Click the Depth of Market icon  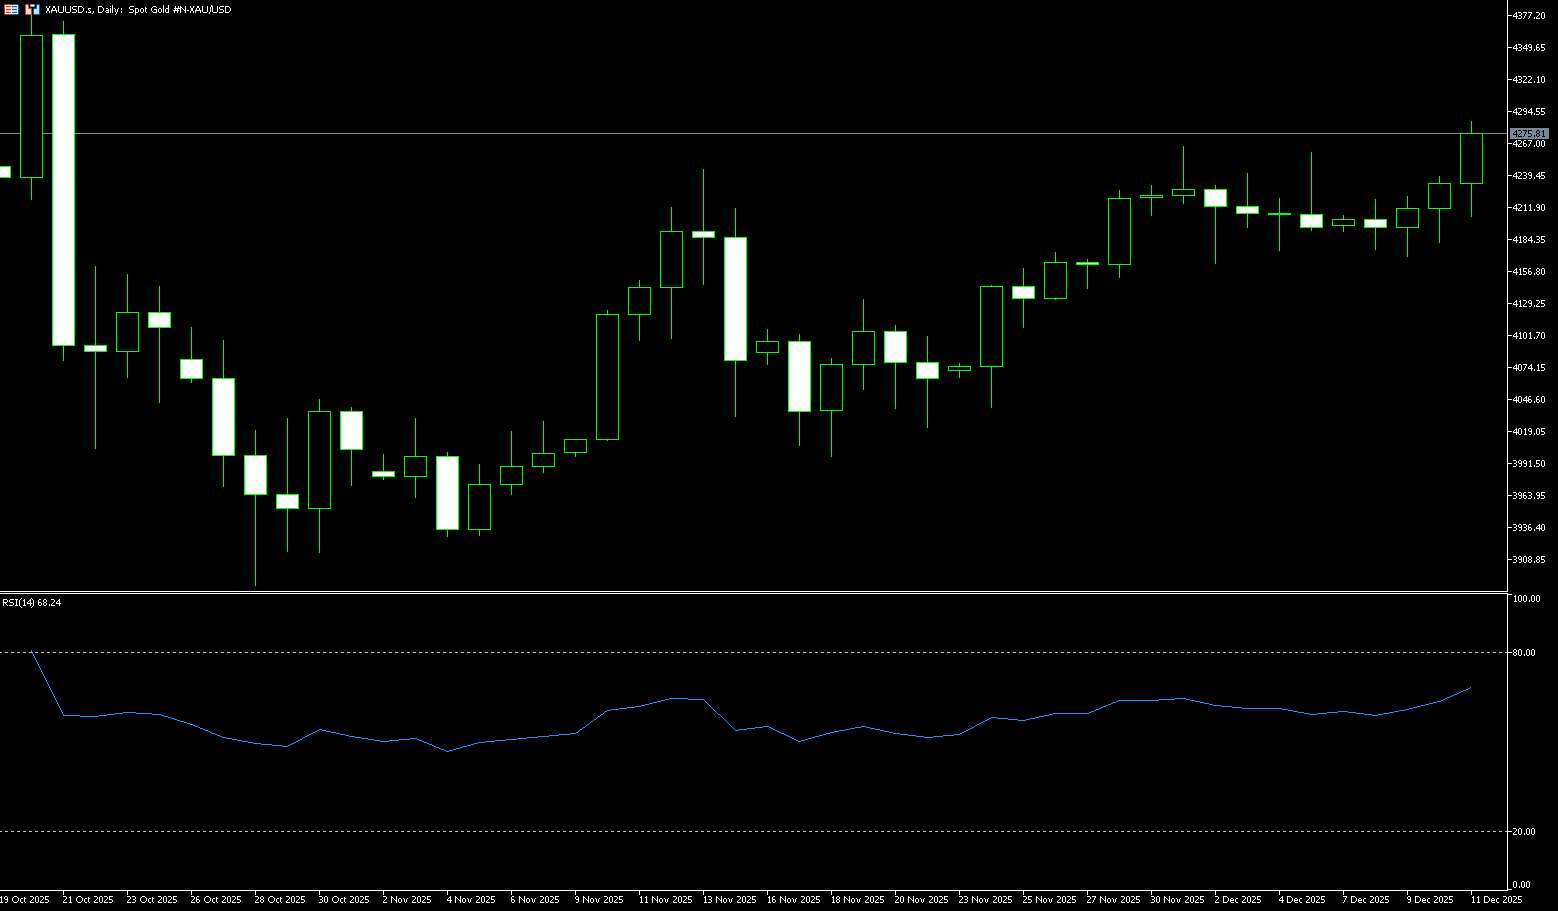click(x=10, y=9)
